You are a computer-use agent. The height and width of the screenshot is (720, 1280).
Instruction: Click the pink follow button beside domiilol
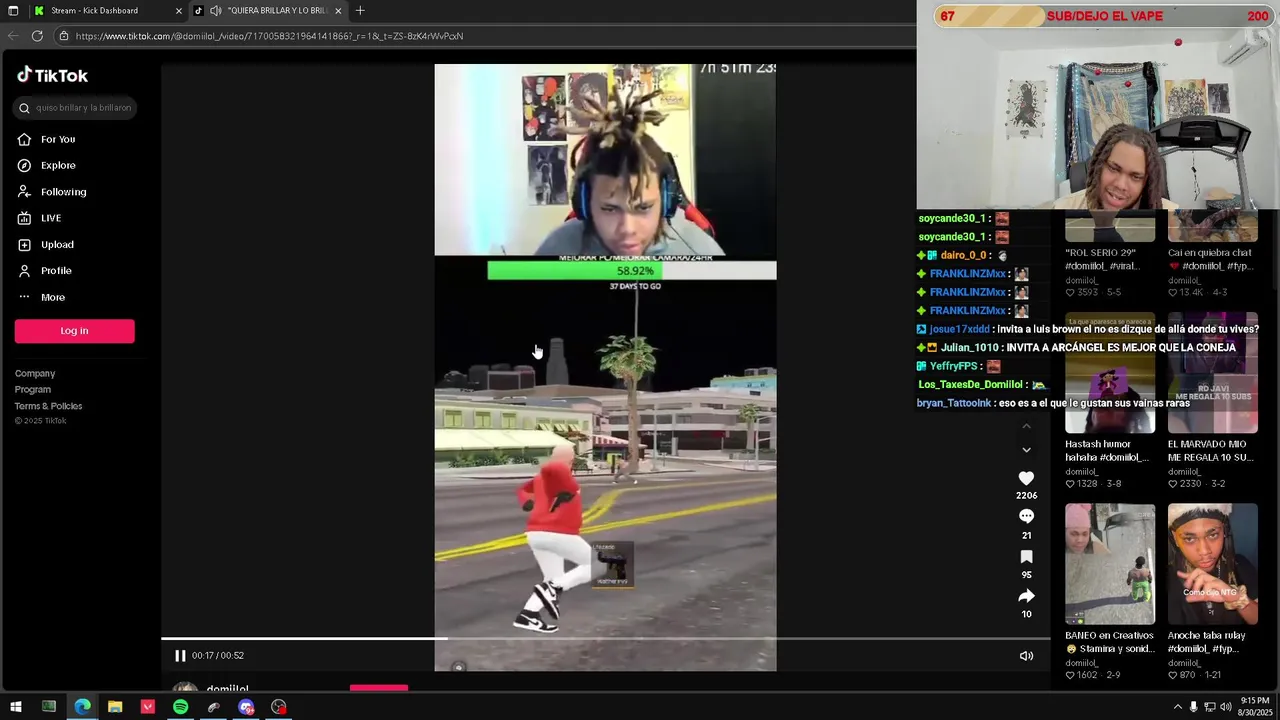(379, 688)
